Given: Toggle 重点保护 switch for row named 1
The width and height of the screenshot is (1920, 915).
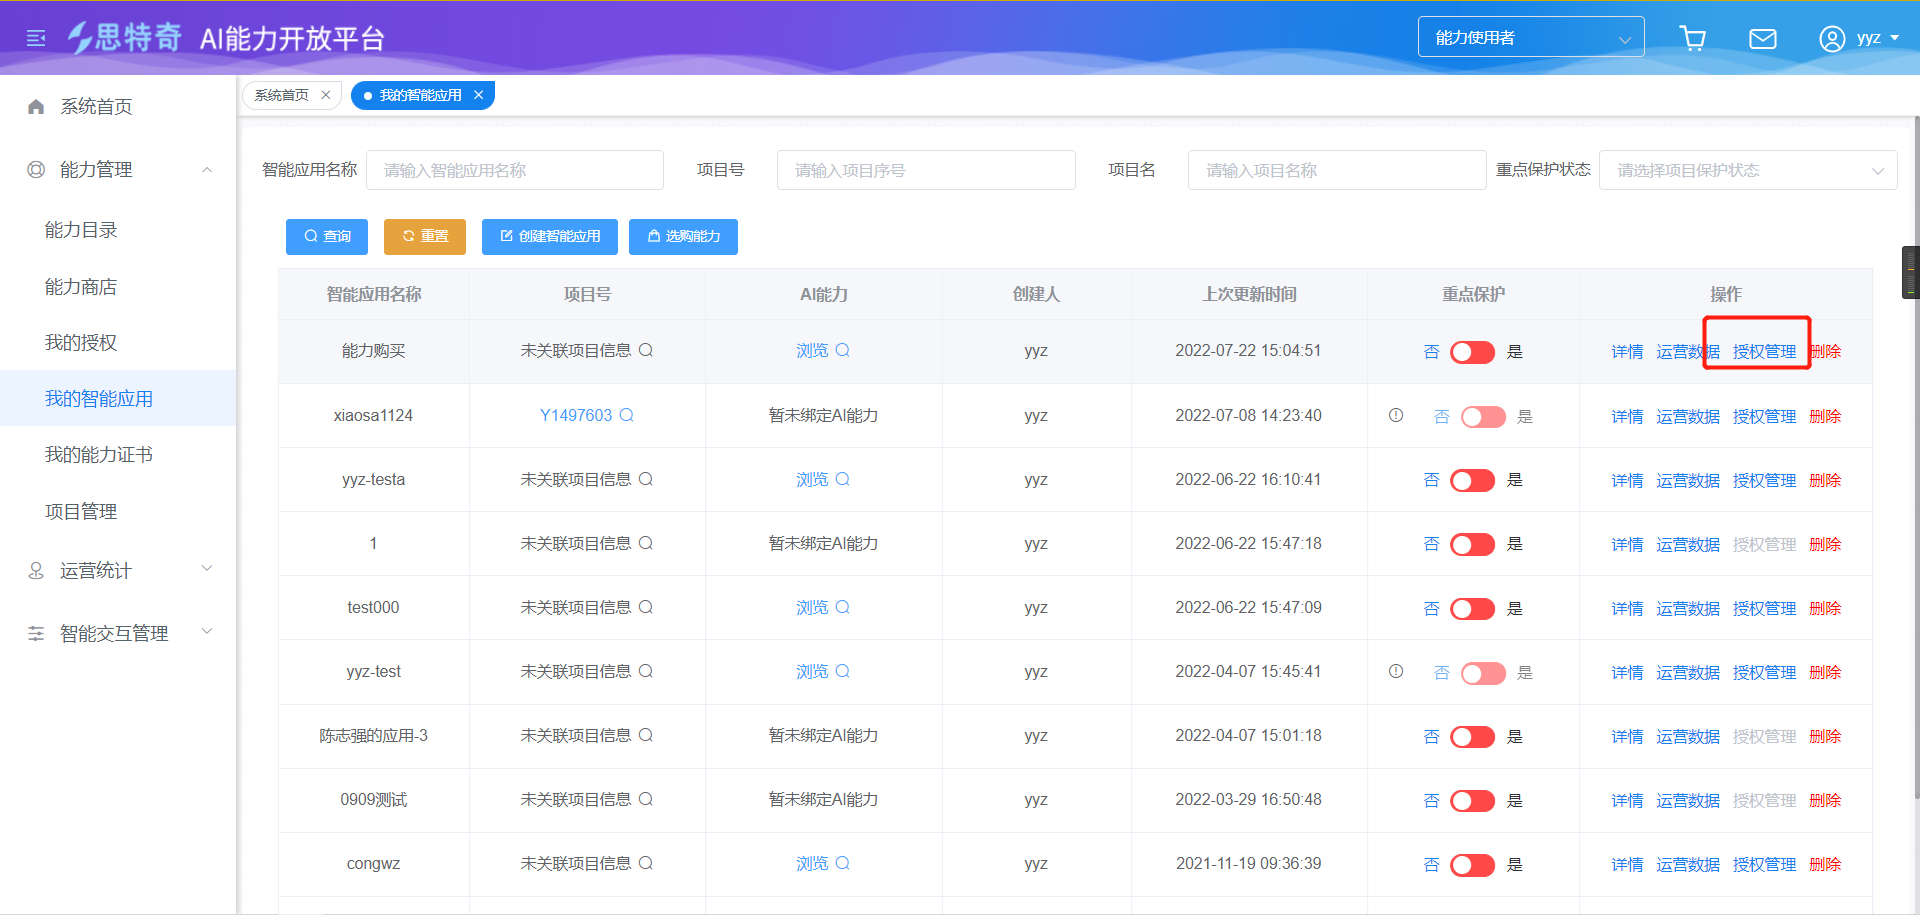Looking at the screenshot, I should (1472, 544).
